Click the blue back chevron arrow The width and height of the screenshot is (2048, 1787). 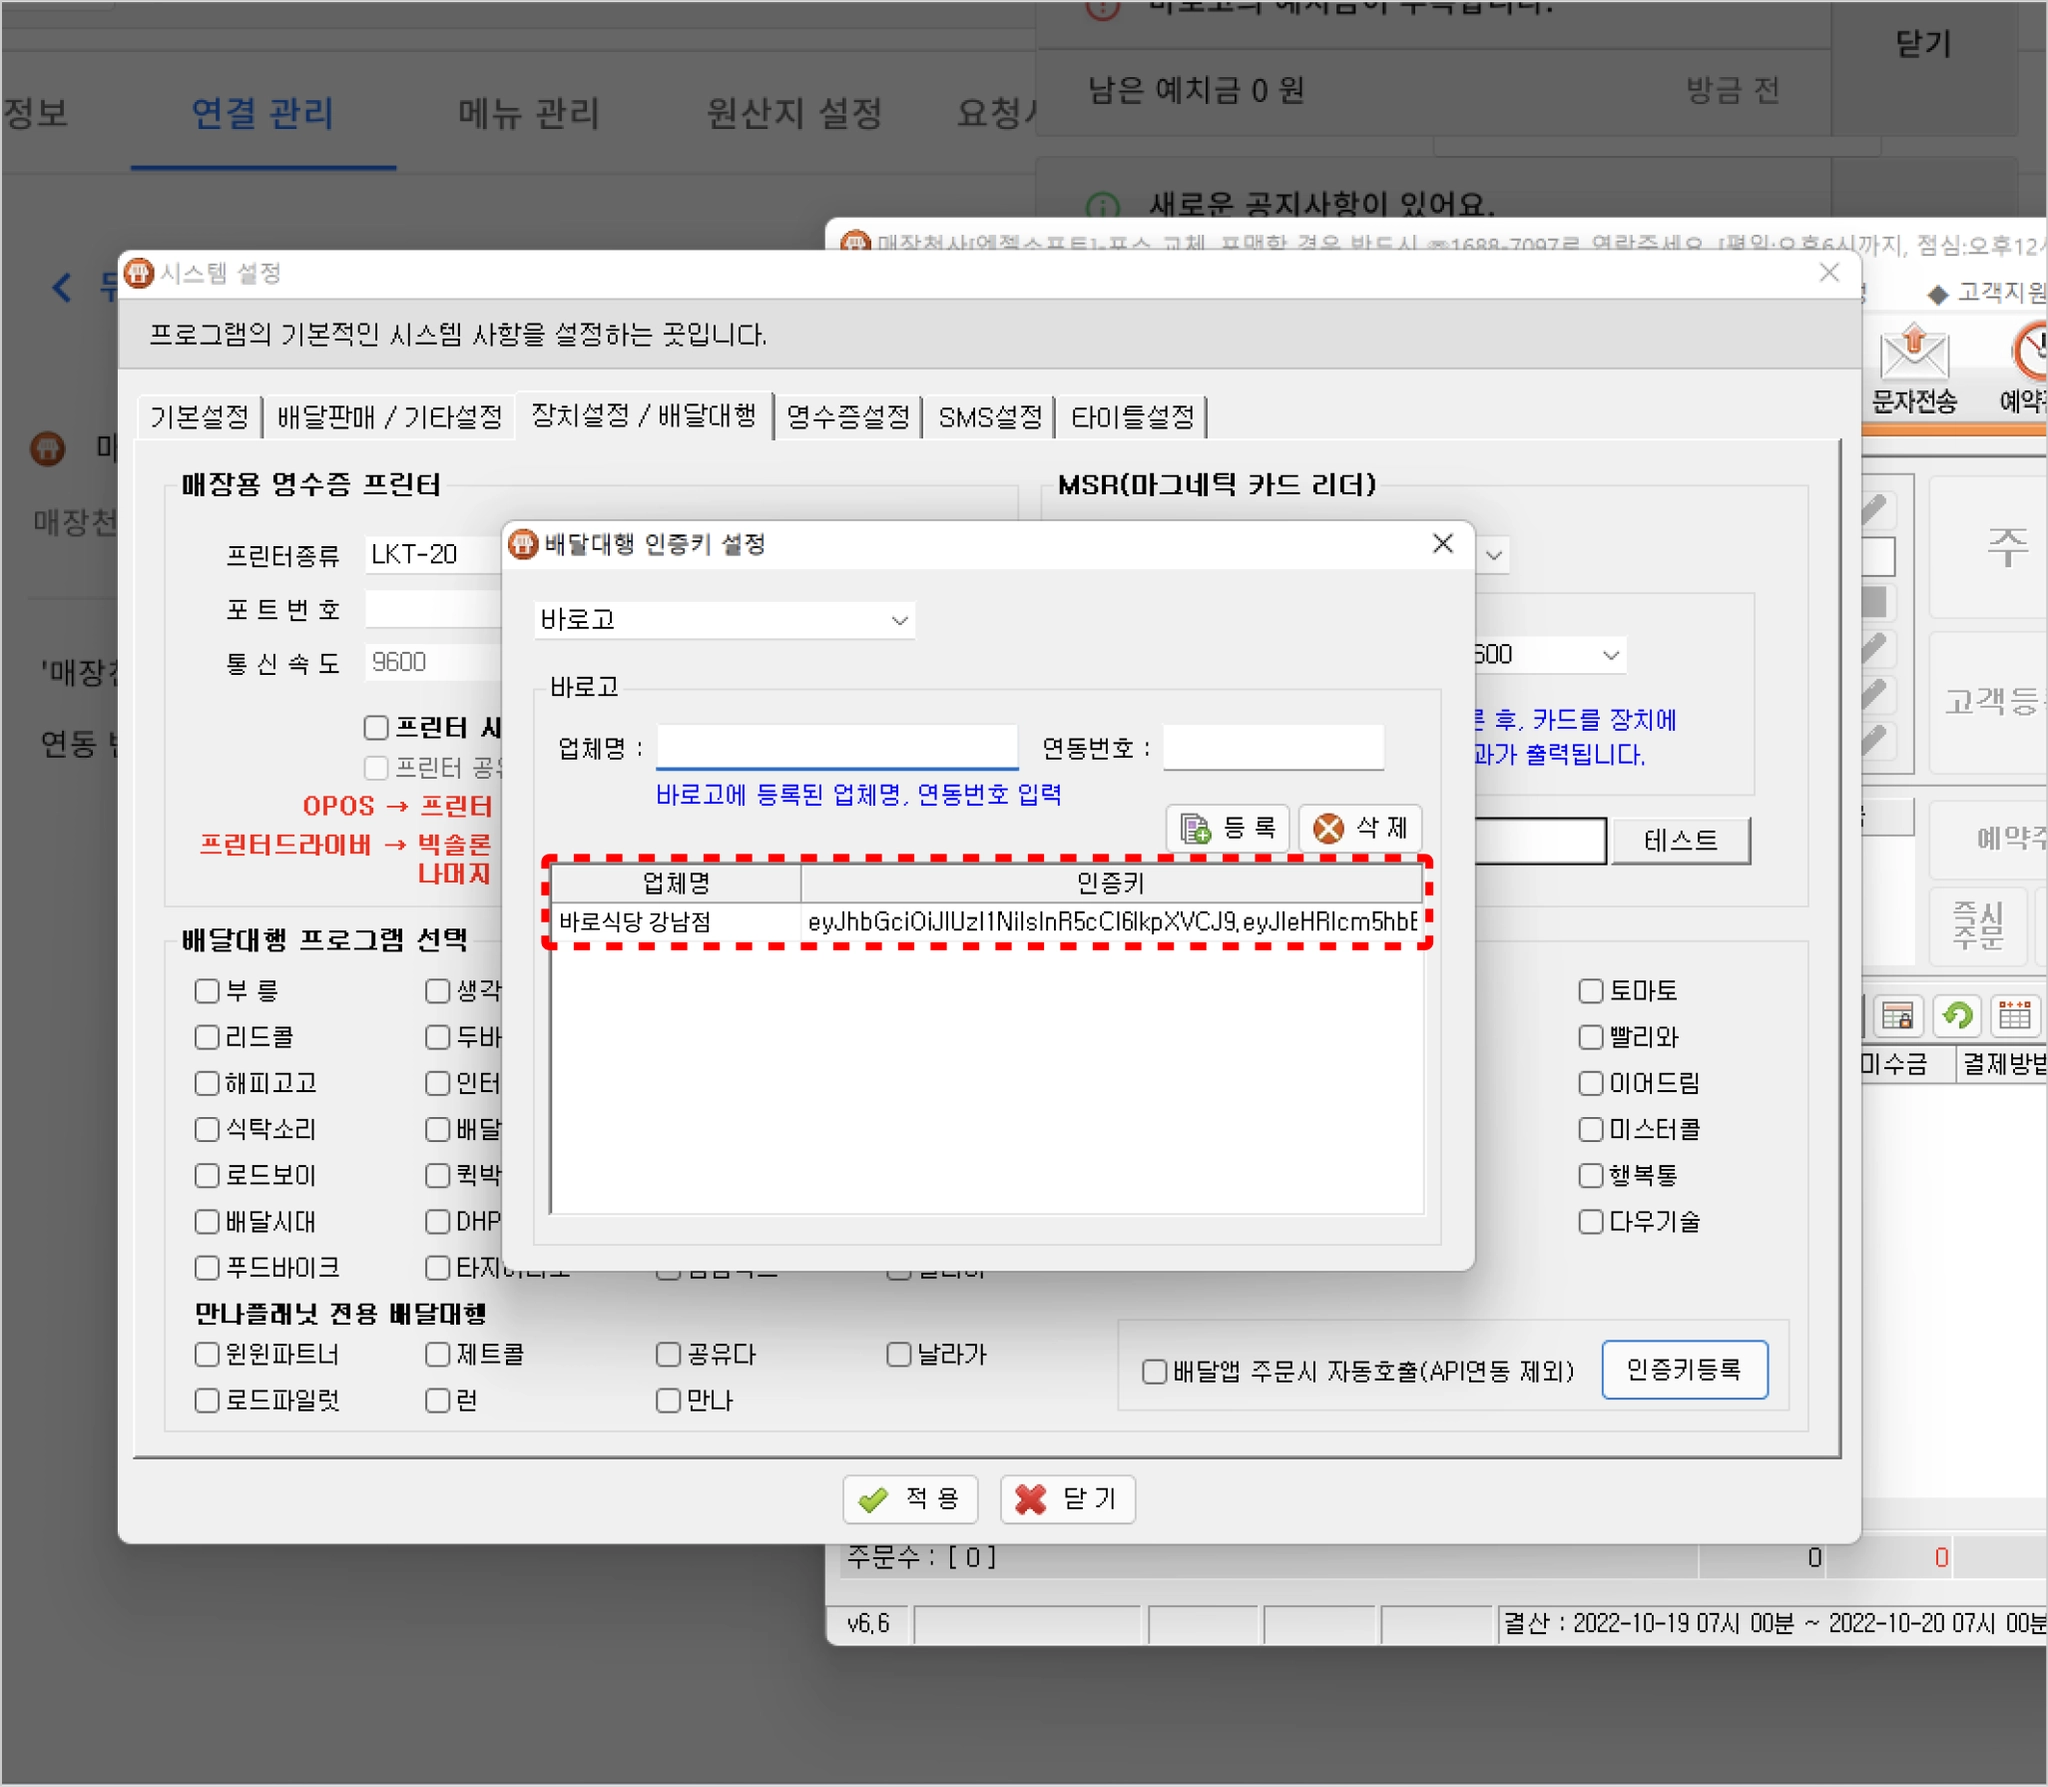[x=62, y=288]
